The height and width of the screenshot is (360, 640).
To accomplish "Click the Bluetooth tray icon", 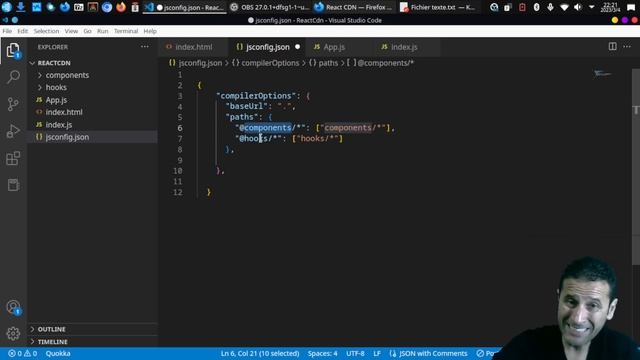I will click(x=536, y=7).
